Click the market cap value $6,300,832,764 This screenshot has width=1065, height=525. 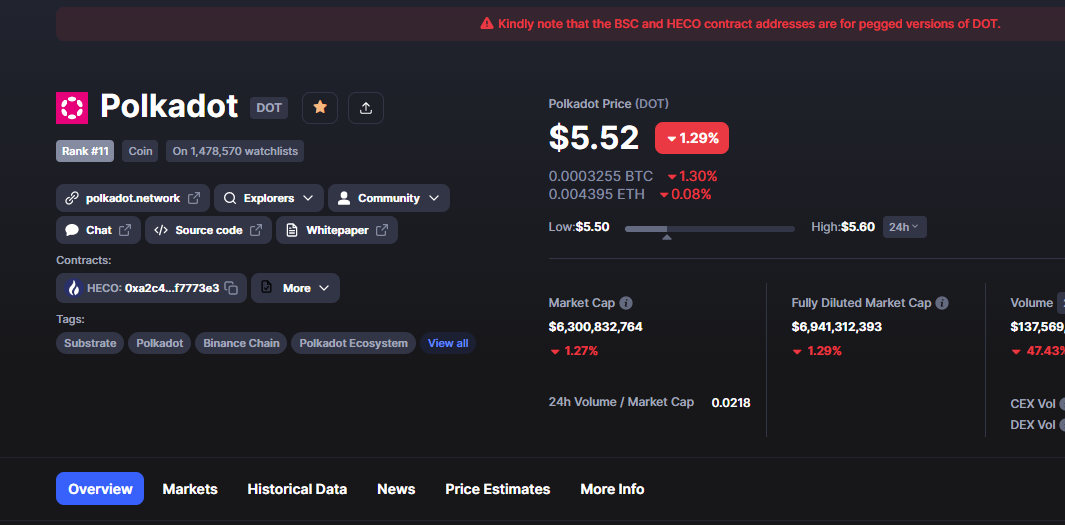click(x=595, y=327)
